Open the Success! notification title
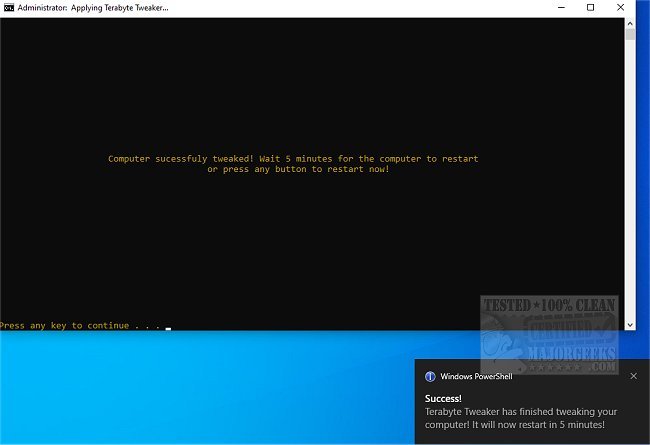Screen dimensions: 650x445 pos(443,399)
